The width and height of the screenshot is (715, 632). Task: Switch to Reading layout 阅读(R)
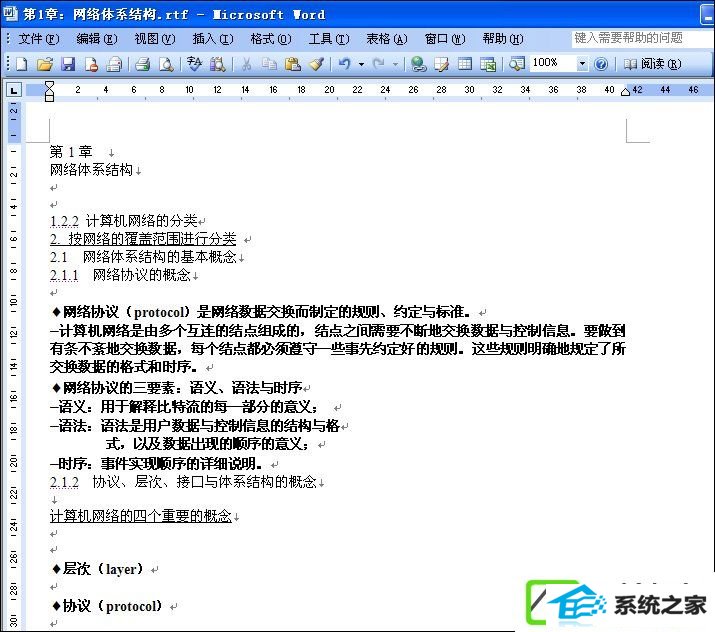(x=652, y=64)
